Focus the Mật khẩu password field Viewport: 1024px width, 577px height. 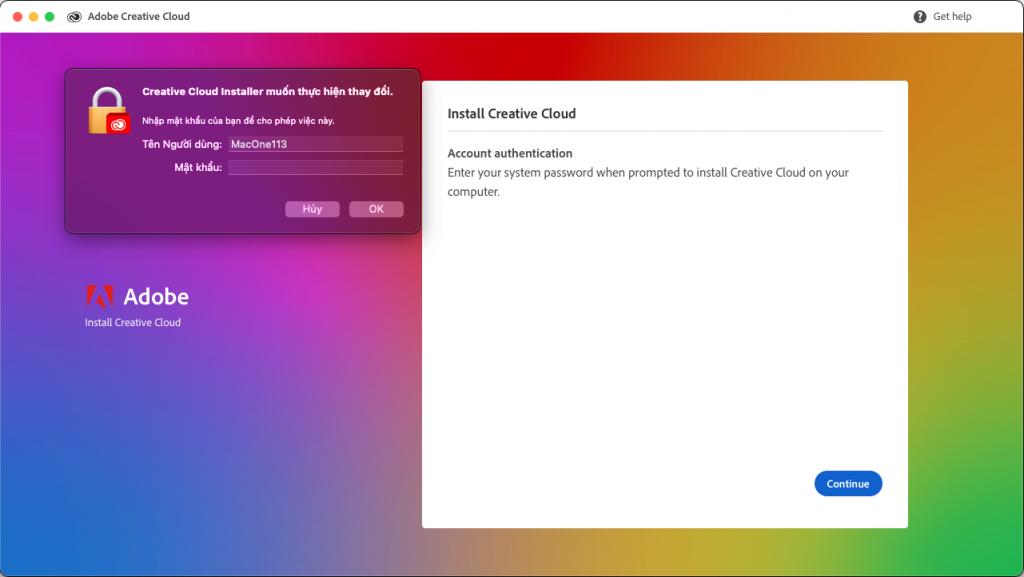(315, 167)
